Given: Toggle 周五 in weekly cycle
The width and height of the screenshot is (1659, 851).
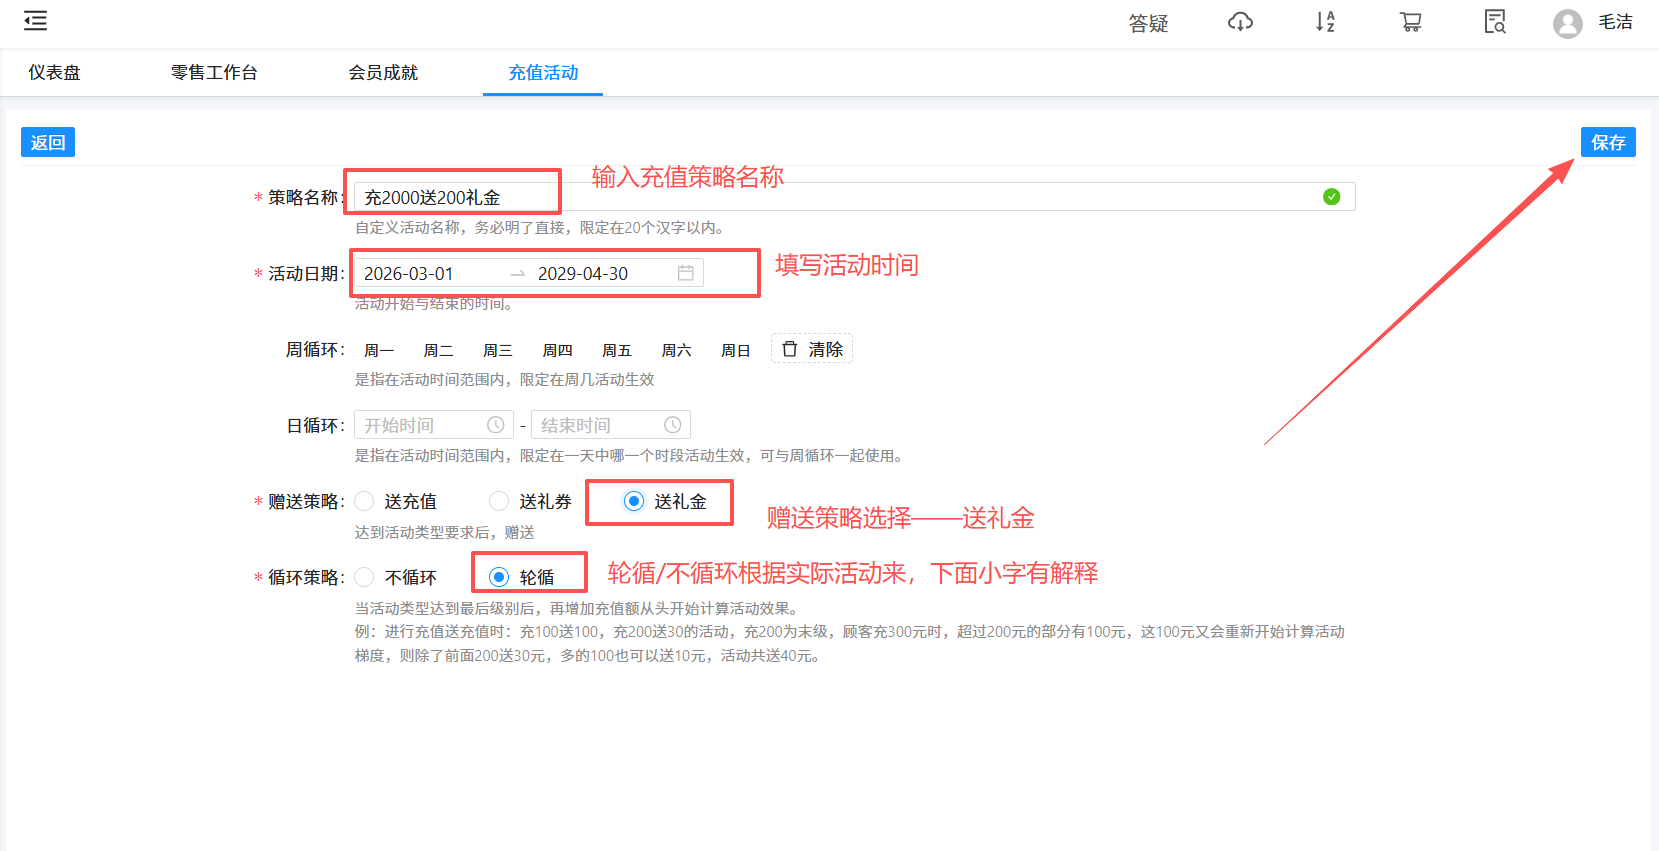Looking at the screenshot, I should tap(617, 350).
